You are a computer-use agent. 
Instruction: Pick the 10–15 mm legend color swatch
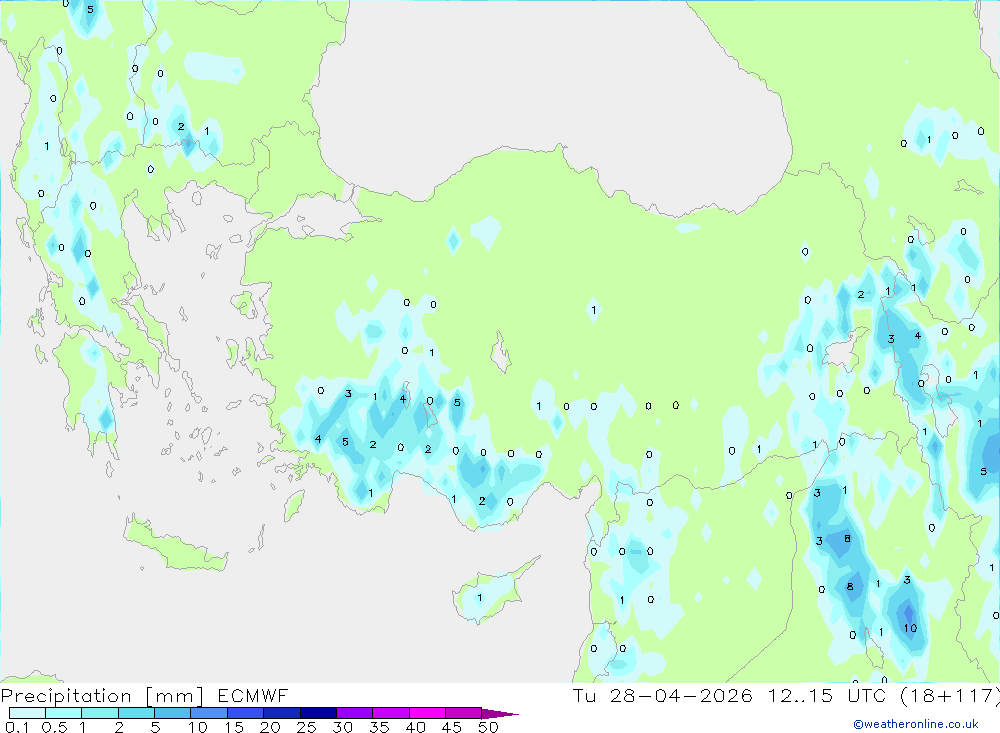209,713
